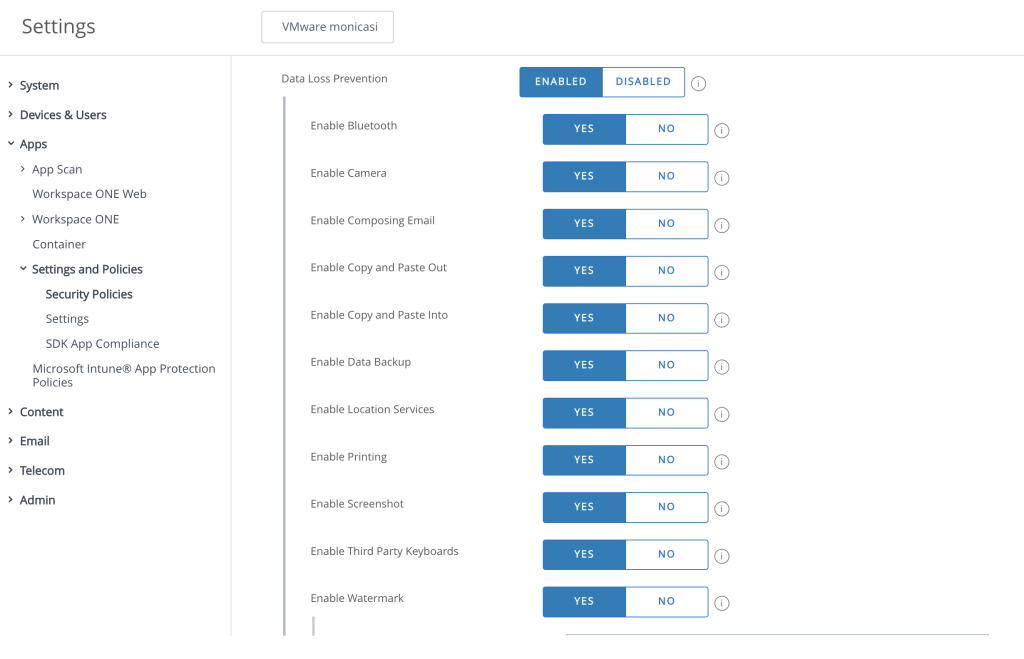Expand the Devices & Users section

(63, 115)
